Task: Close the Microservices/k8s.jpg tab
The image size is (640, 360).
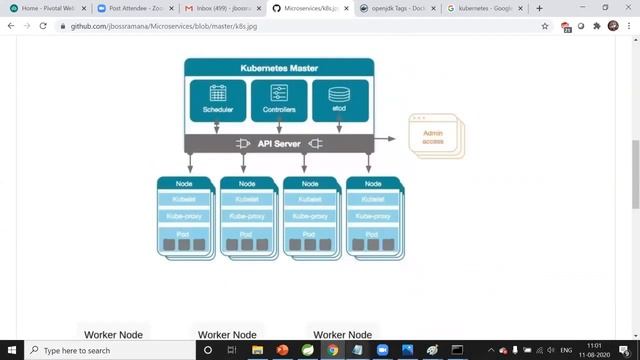Action: (x=346, y=8)
